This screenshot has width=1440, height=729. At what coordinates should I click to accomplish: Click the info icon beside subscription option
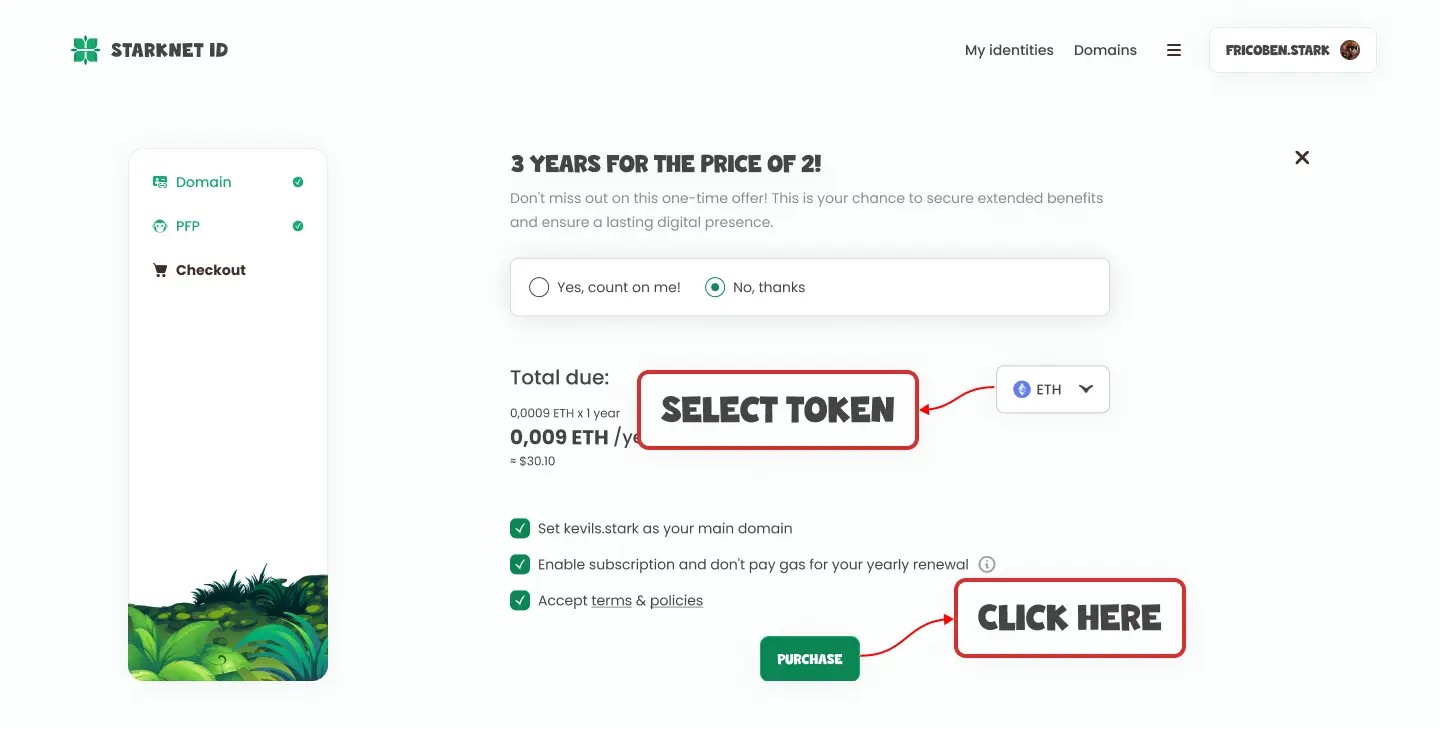point(987,564)
